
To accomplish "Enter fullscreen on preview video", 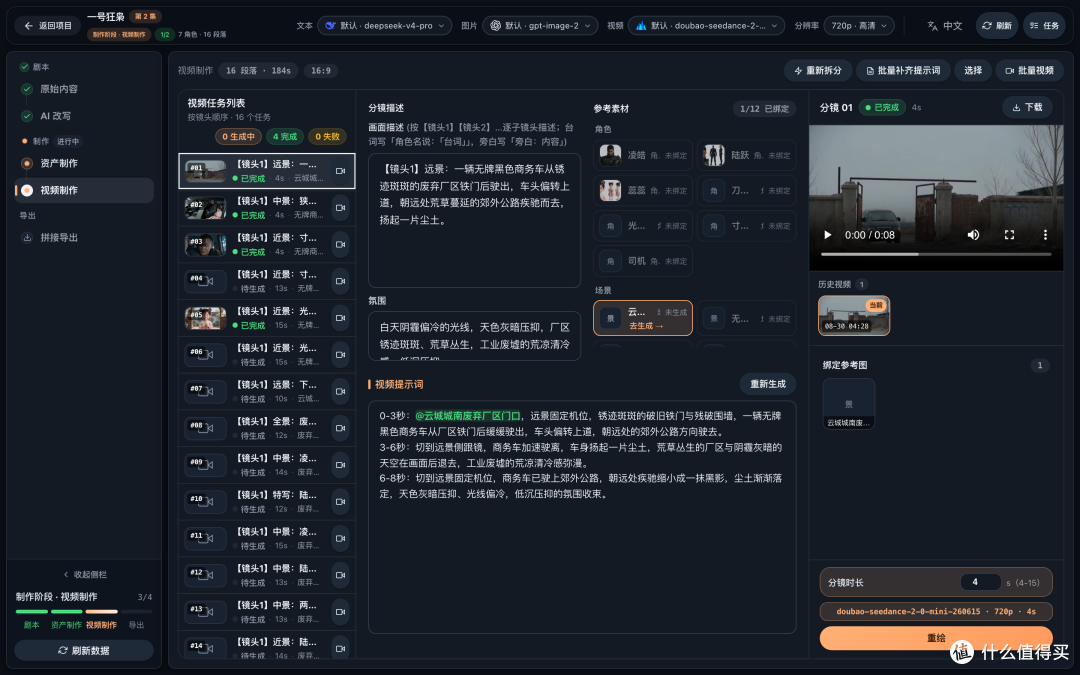I will tap(1009, 235).
